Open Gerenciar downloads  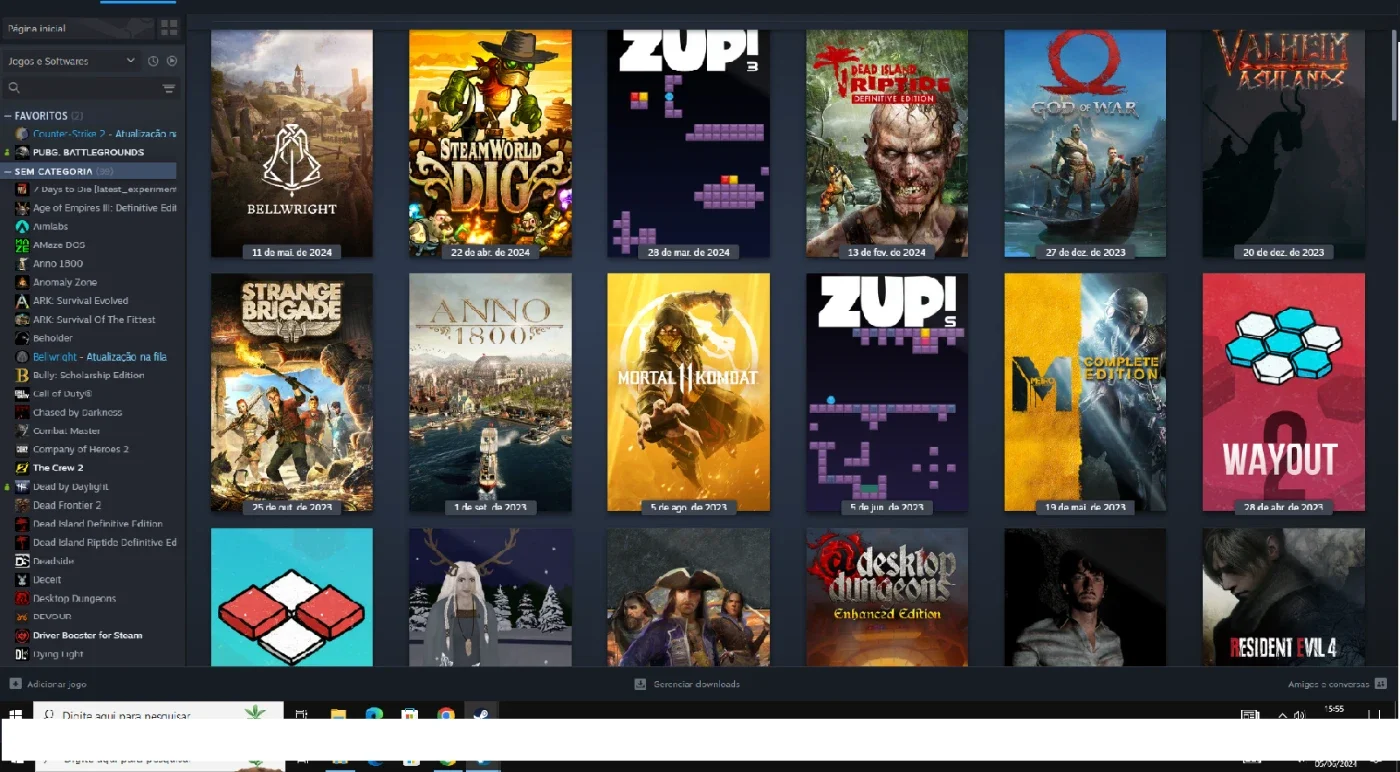point(697,684)
